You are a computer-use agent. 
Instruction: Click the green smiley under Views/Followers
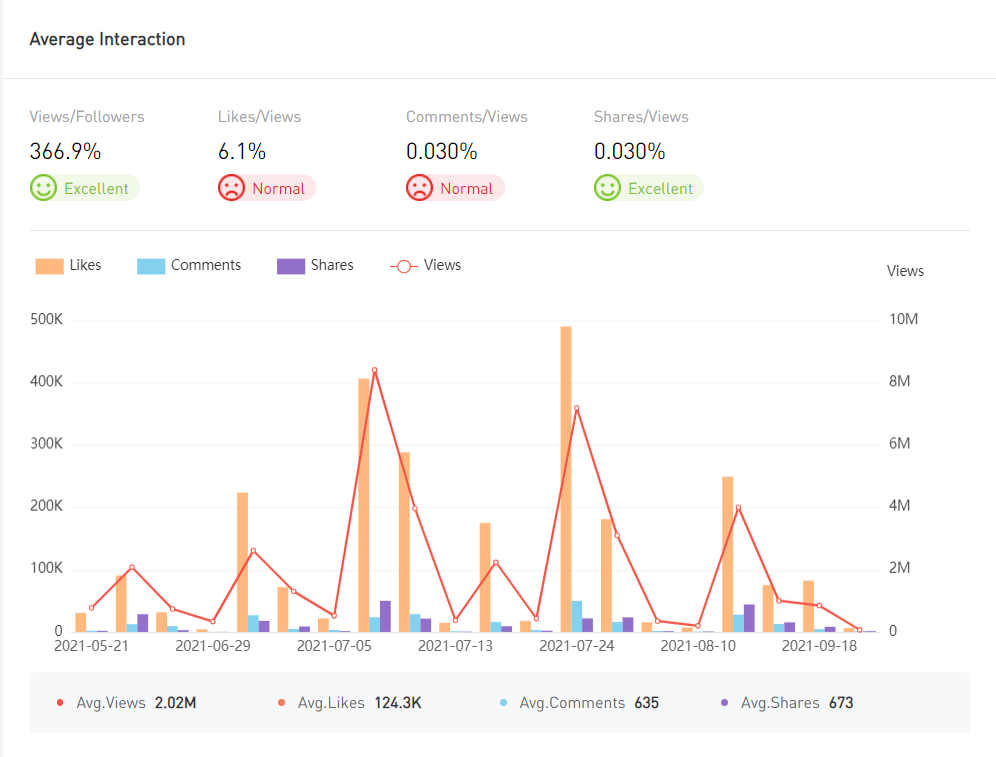44,188
